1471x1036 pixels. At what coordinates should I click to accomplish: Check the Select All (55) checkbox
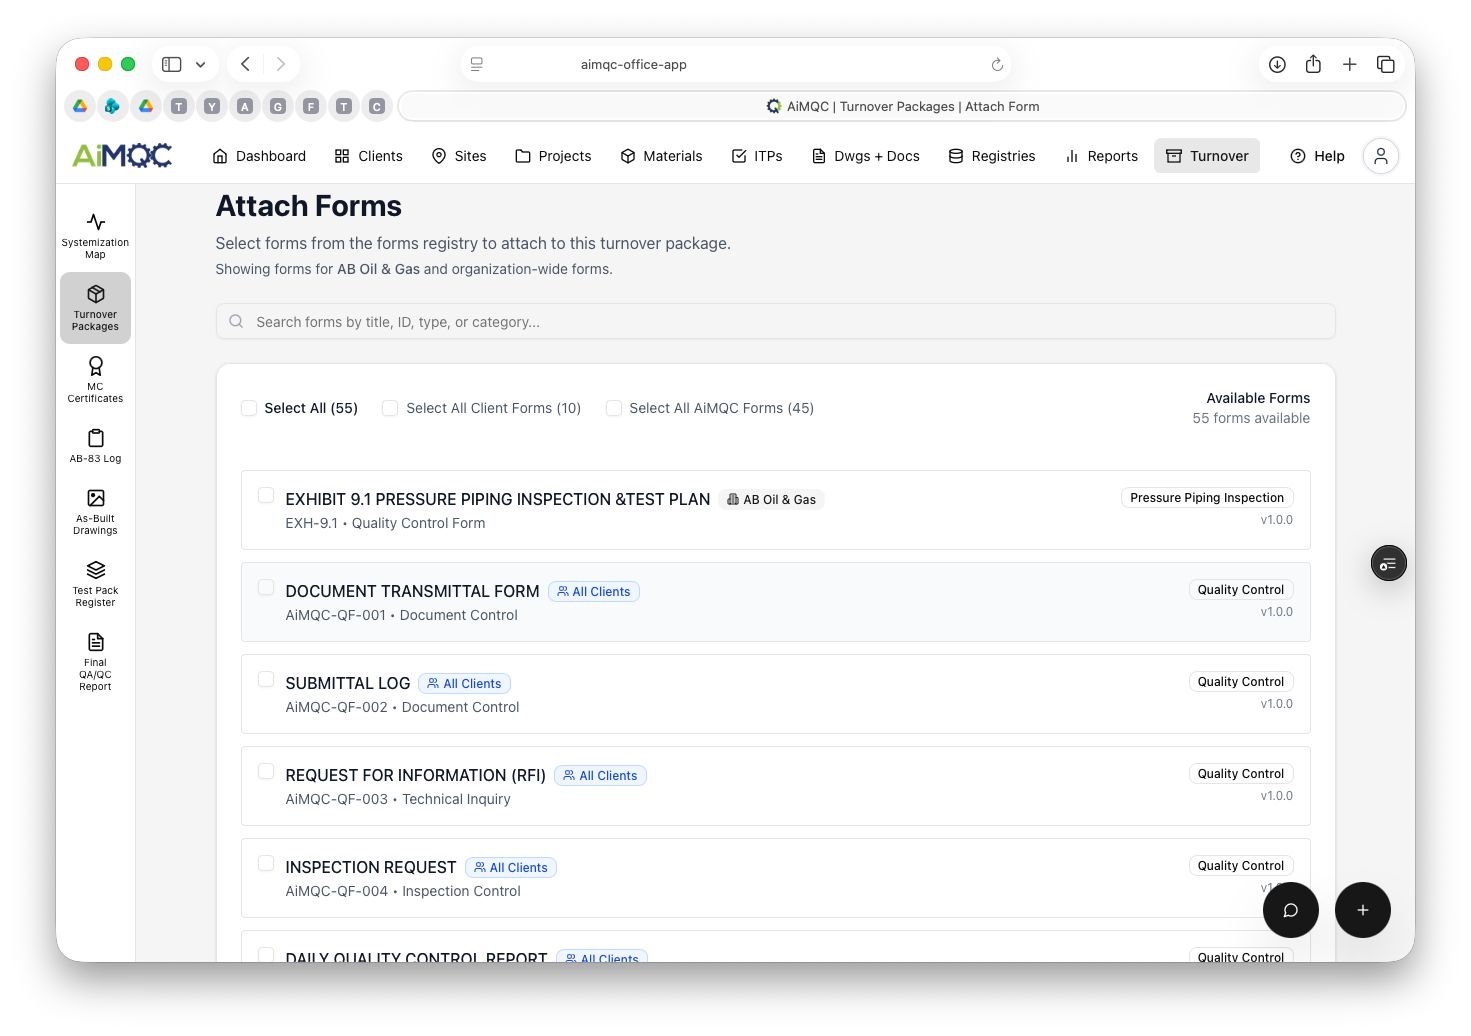(x=249, y=408)
